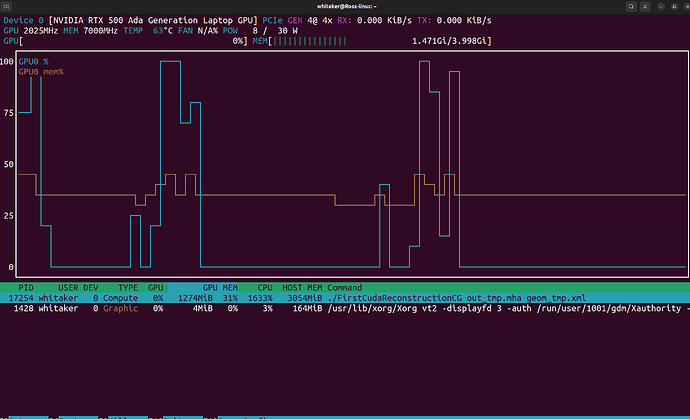The width and height of the screenshot is (690, 419).
Task: Click the FAN N/A% readout
Action: point(198,31)
